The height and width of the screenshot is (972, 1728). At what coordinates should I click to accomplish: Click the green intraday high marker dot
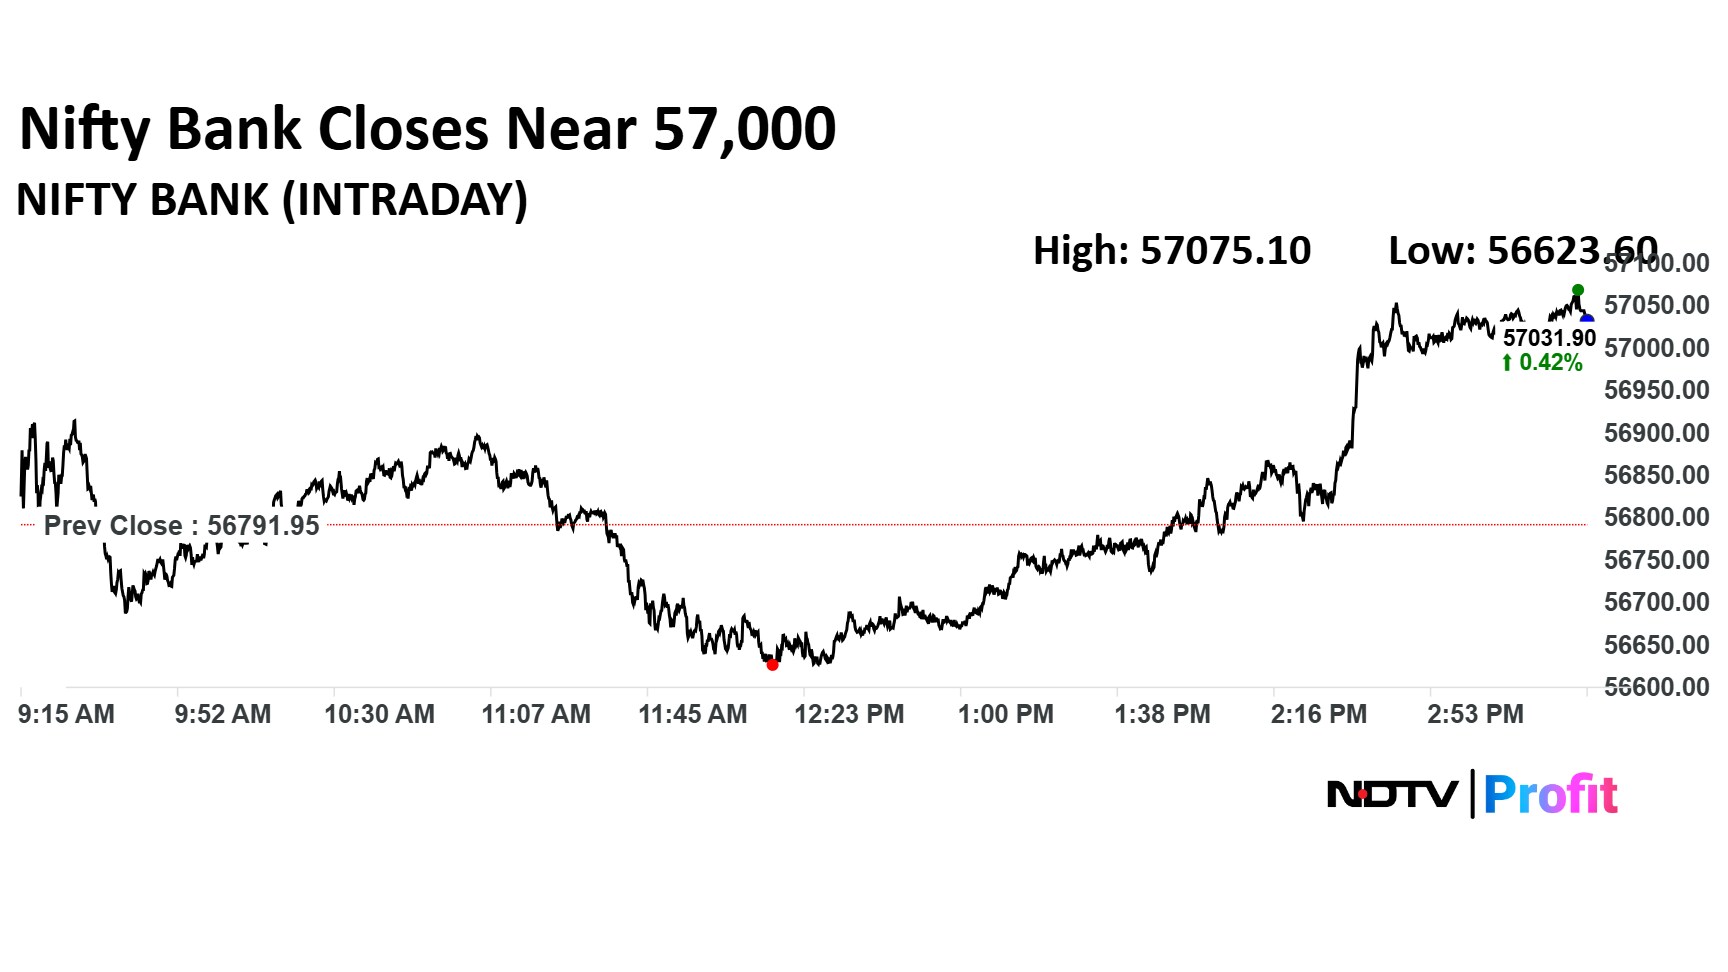pyautogui.click(x=1578, y=291)
